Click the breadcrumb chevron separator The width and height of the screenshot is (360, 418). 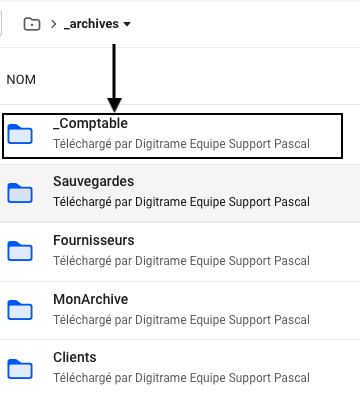click(53, 24)
